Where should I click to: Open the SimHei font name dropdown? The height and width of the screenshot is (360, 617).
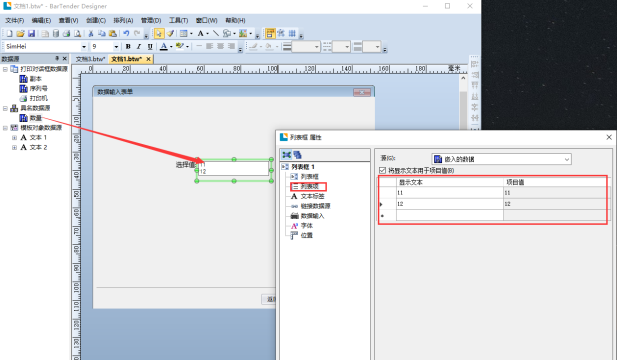(x=84, y=46)
